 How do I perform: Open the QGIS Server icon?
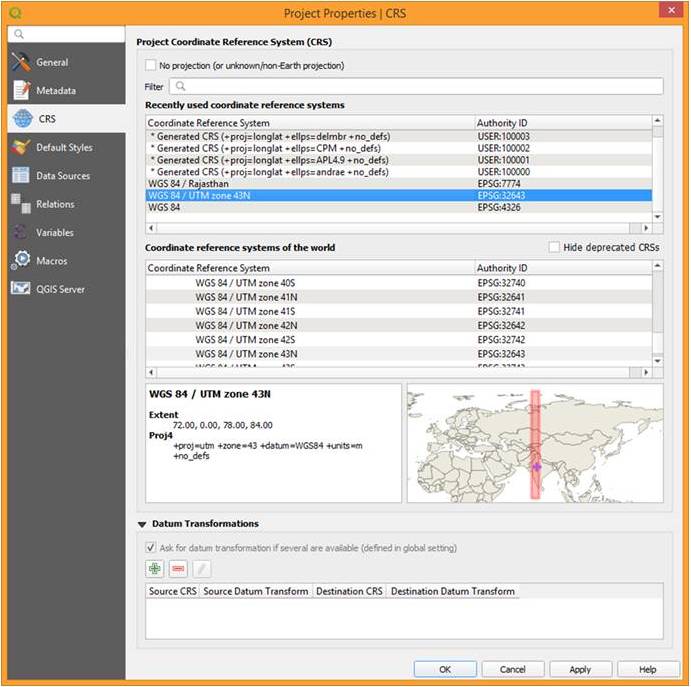point(21,289)
